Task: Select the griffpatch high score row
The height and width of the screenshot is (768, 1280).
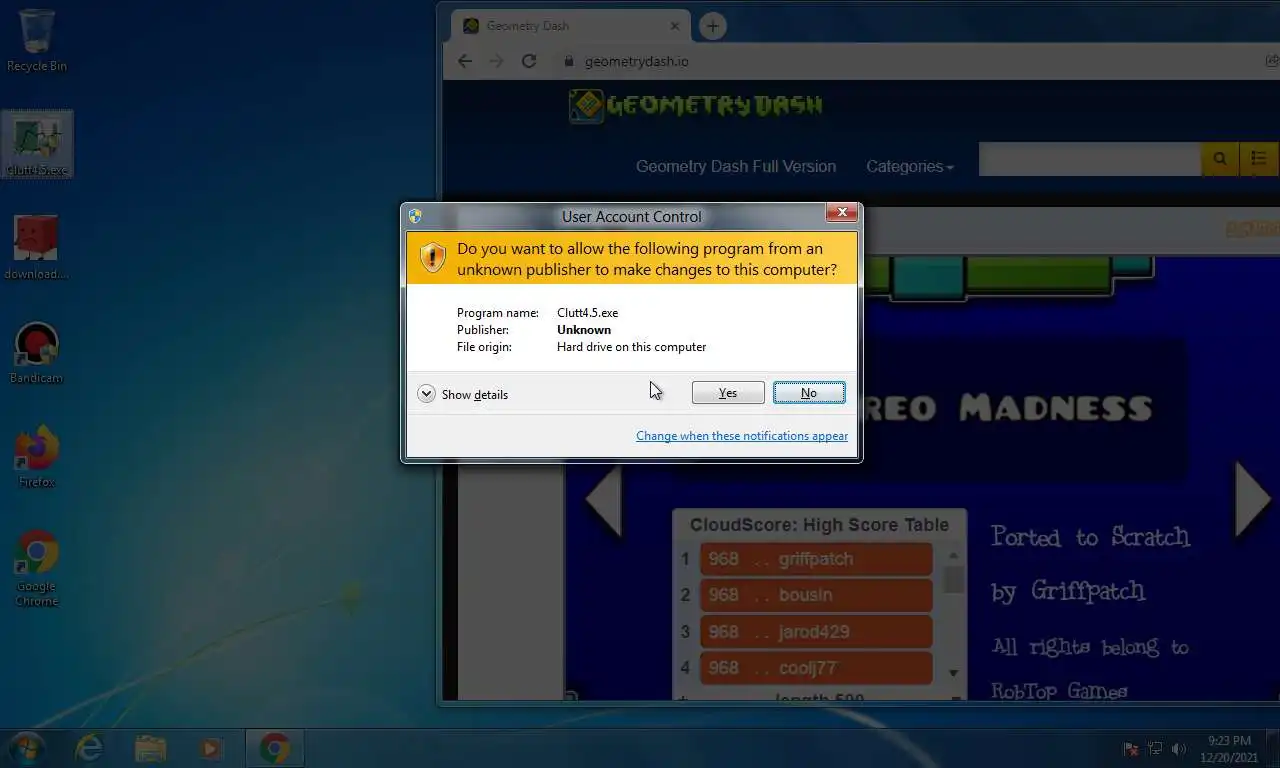Action: tap(816, 559)
